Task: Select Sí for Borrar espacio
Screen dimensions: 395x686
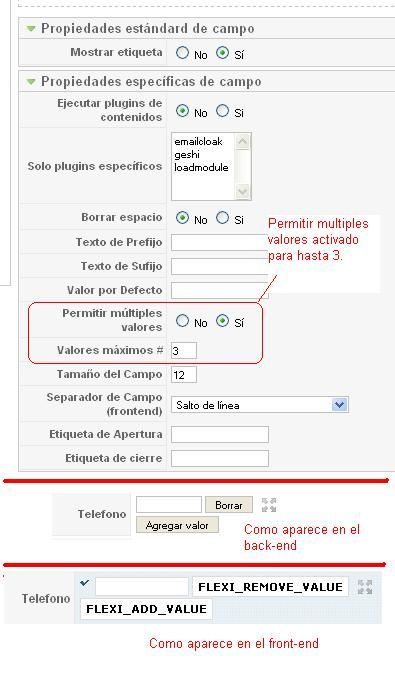Action: 222,217
